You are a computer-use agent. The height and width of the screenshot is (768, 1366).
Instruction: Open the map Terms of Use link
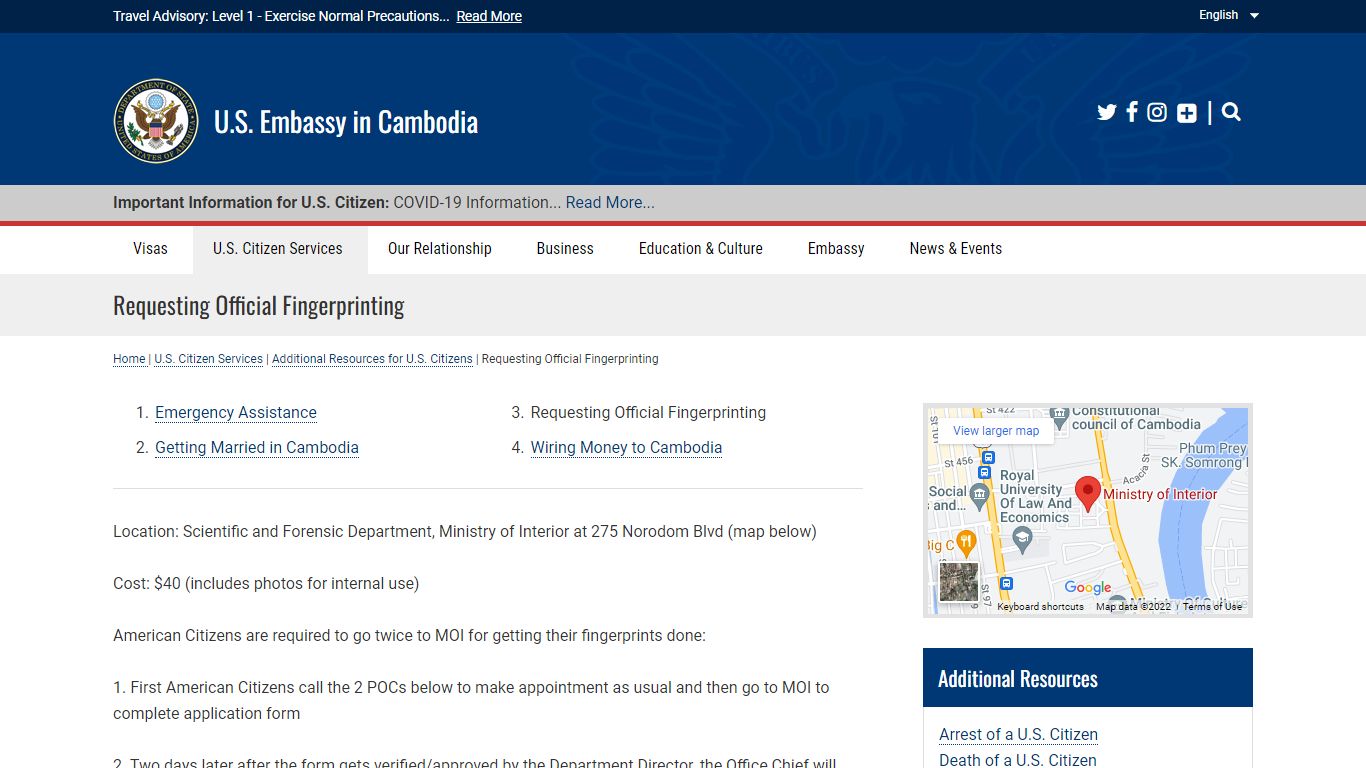[x=1212, y=606]
